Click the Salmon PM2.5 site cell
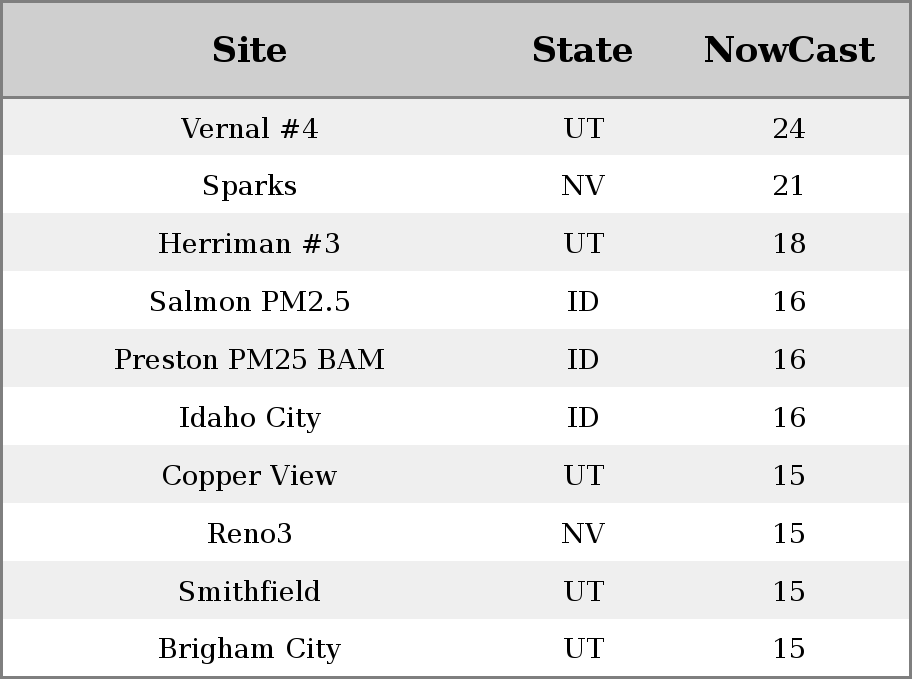Image resolution: width=912 pixels, height=679 pixels. coord(249,302)
